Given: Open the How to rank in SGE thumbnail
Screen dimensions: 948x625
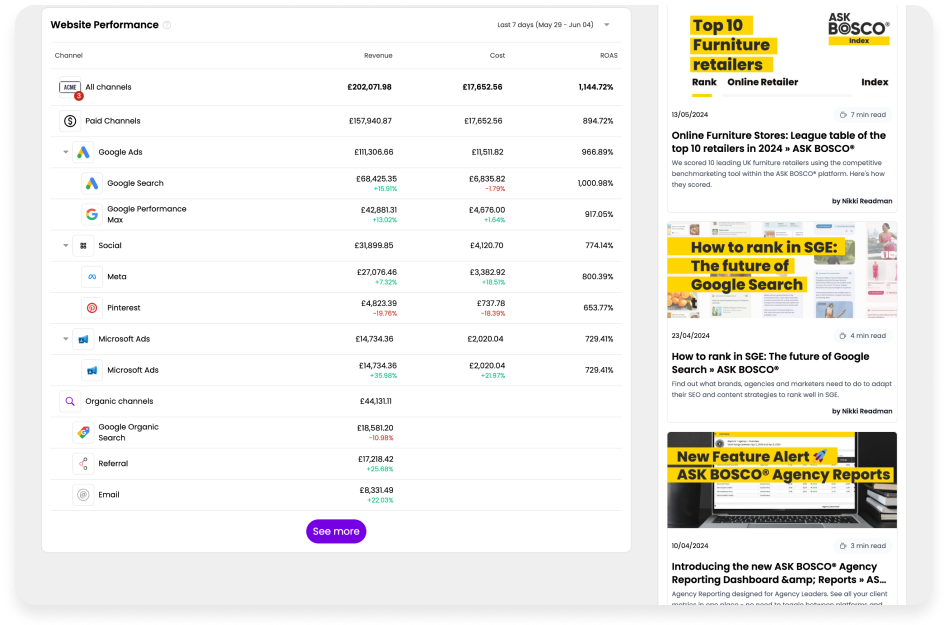Looking at the screenshot, I should pyautogui.click(x=782, y=270).
